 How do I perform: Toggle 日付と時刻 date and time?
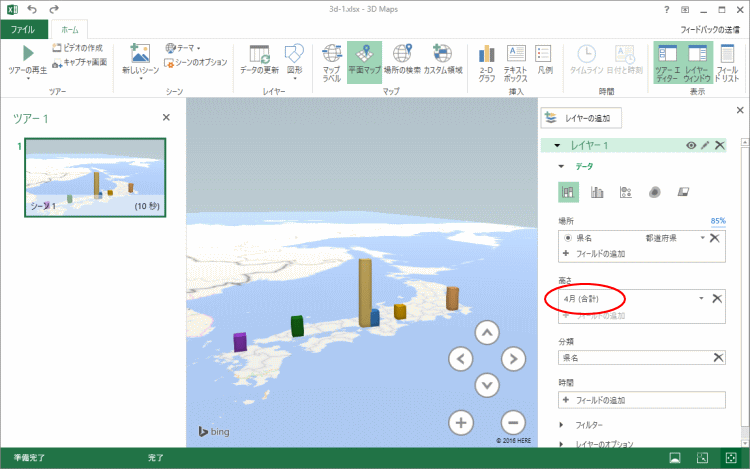[625, 60]
